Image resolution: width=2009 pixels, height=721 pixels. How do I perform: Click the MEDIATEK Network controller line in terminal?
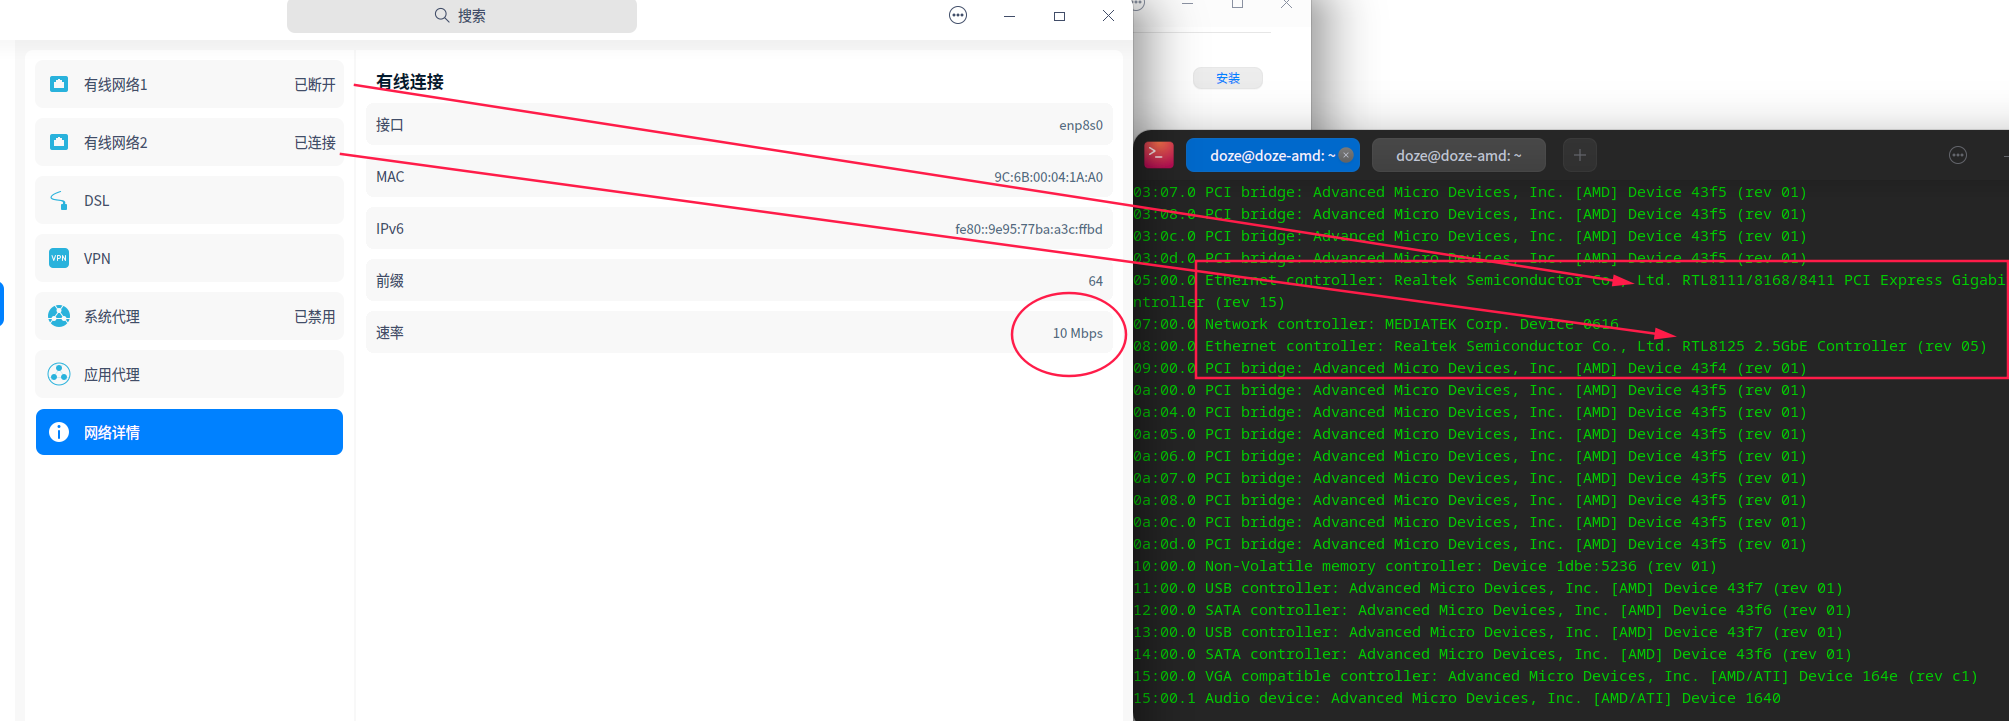[1376, 324]
